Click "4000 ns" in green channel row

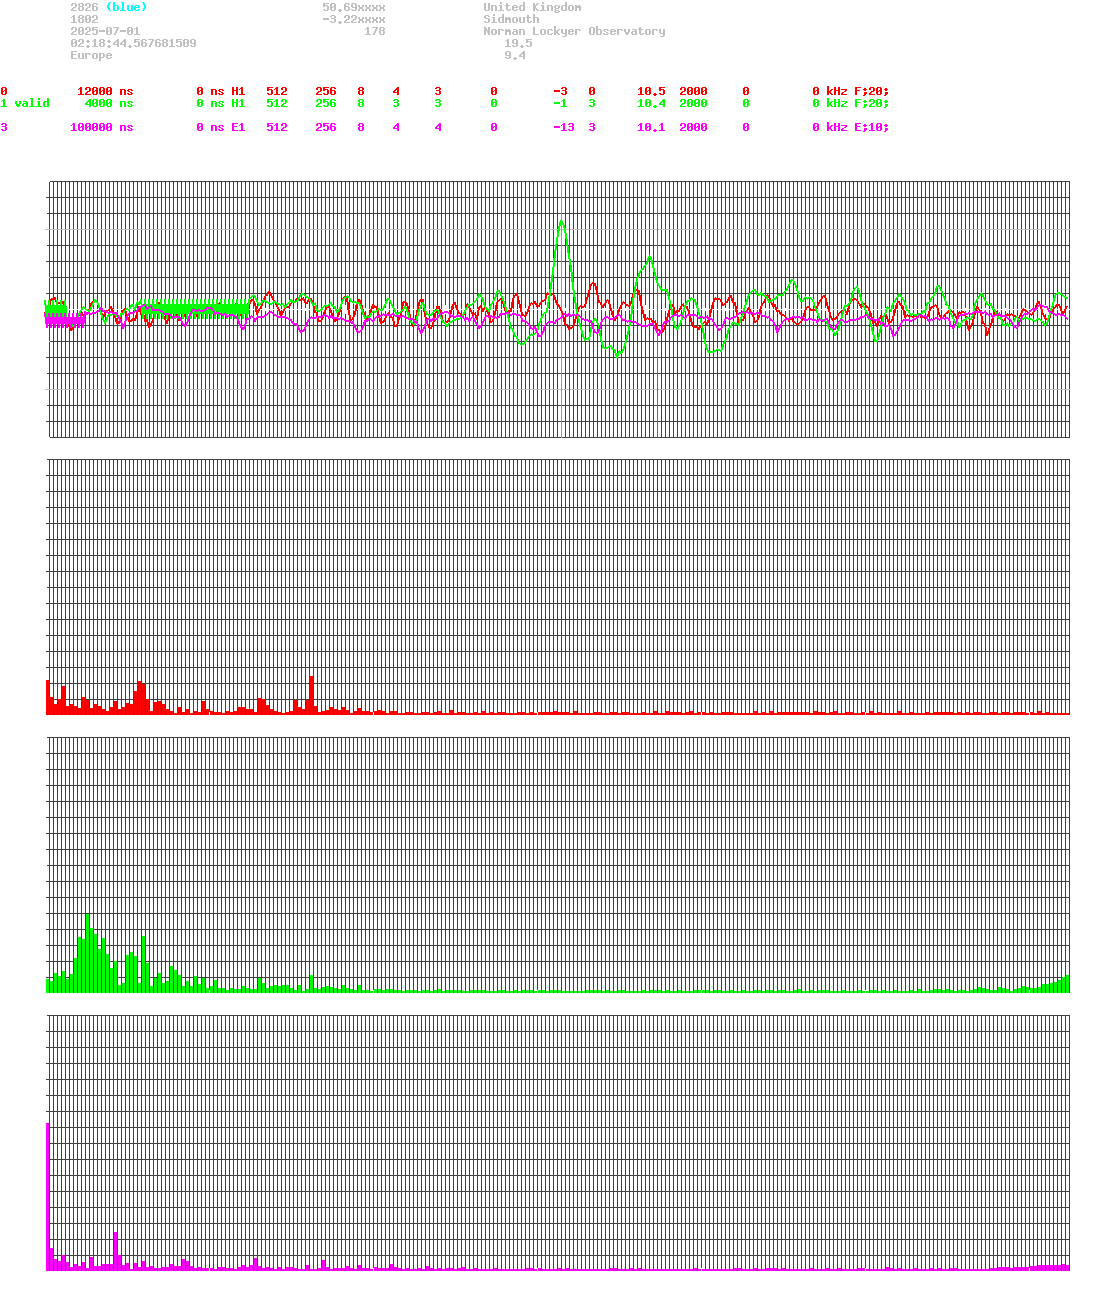coord(109,103)
